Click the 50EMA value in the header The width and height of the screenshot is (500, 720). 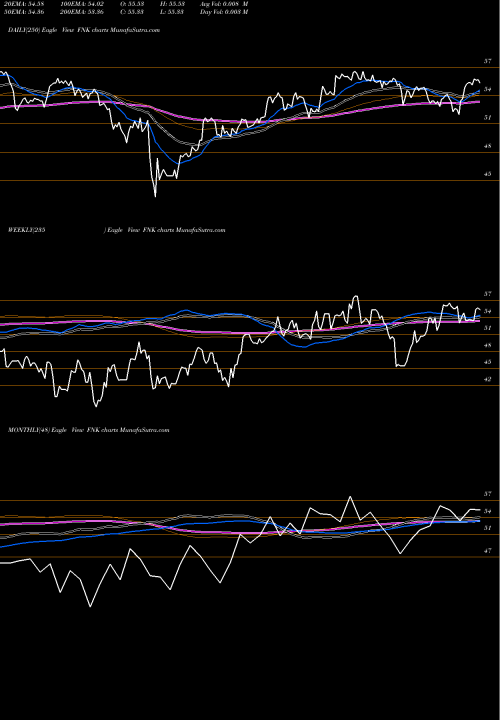tap(24, 12)
